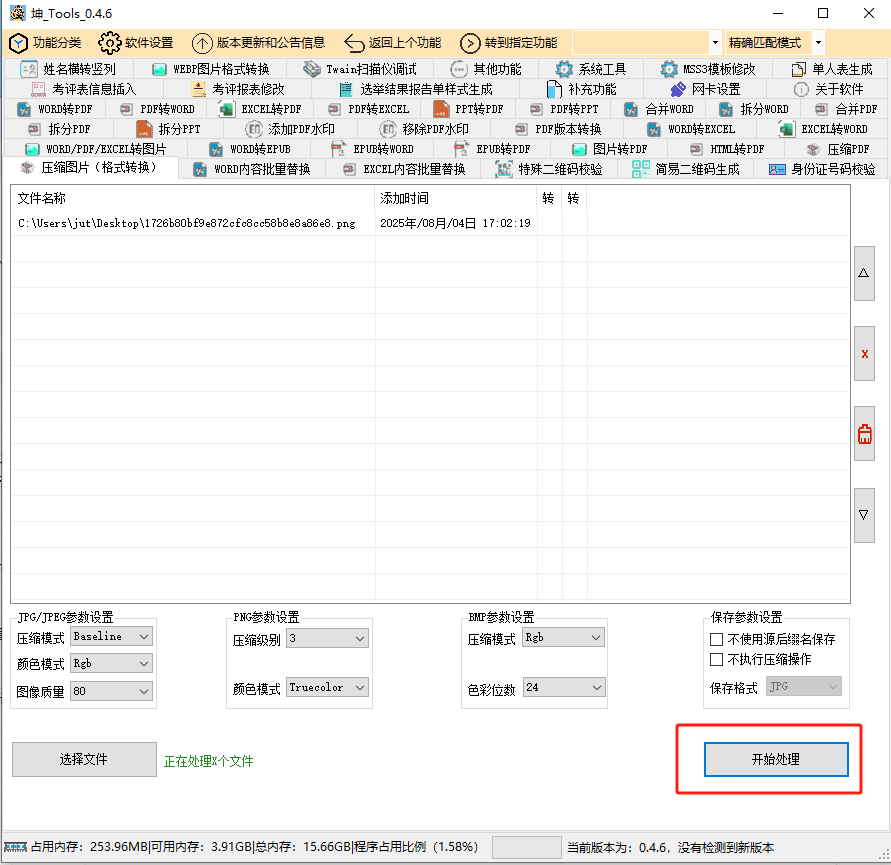The height and width of the screenshot is (865, 891).
Task: Open 图像质量 dropdown showing 80
Action: [111, 691]
